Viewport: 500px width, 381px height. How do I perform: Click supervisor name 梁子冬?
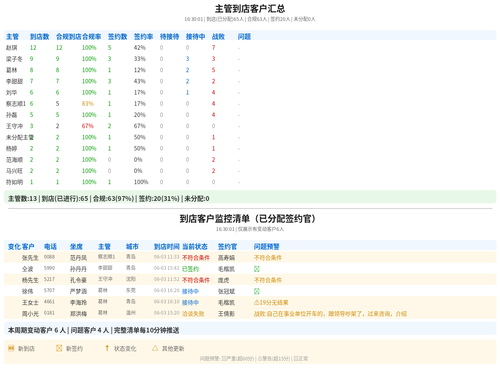click(14, 59)
